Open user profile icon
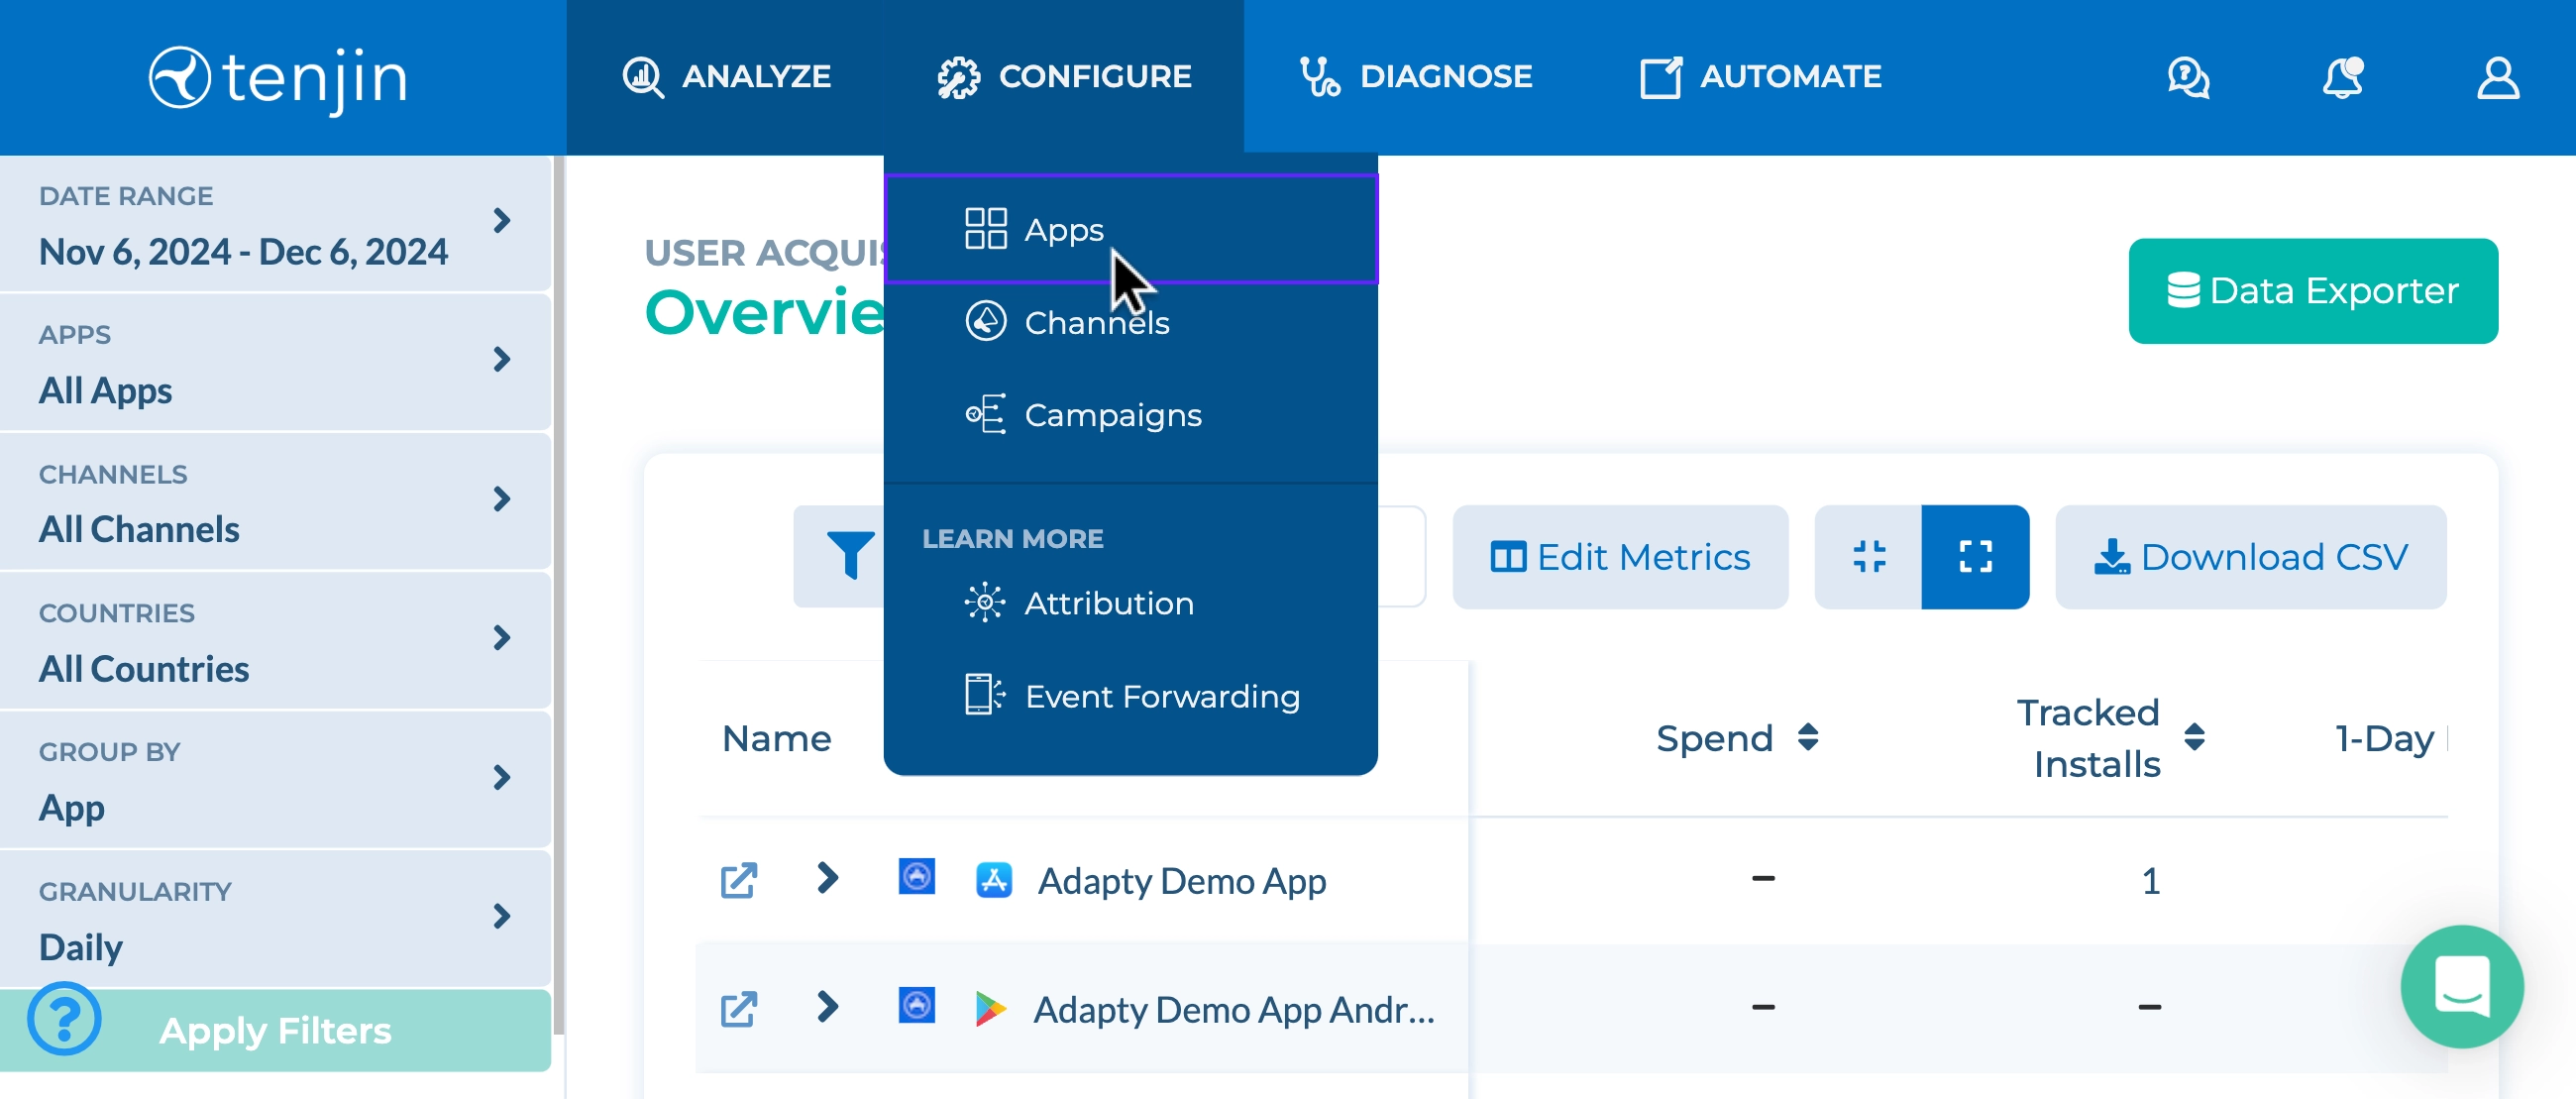Screen dimensions: 2576x1099 (x=2496, y=78)
